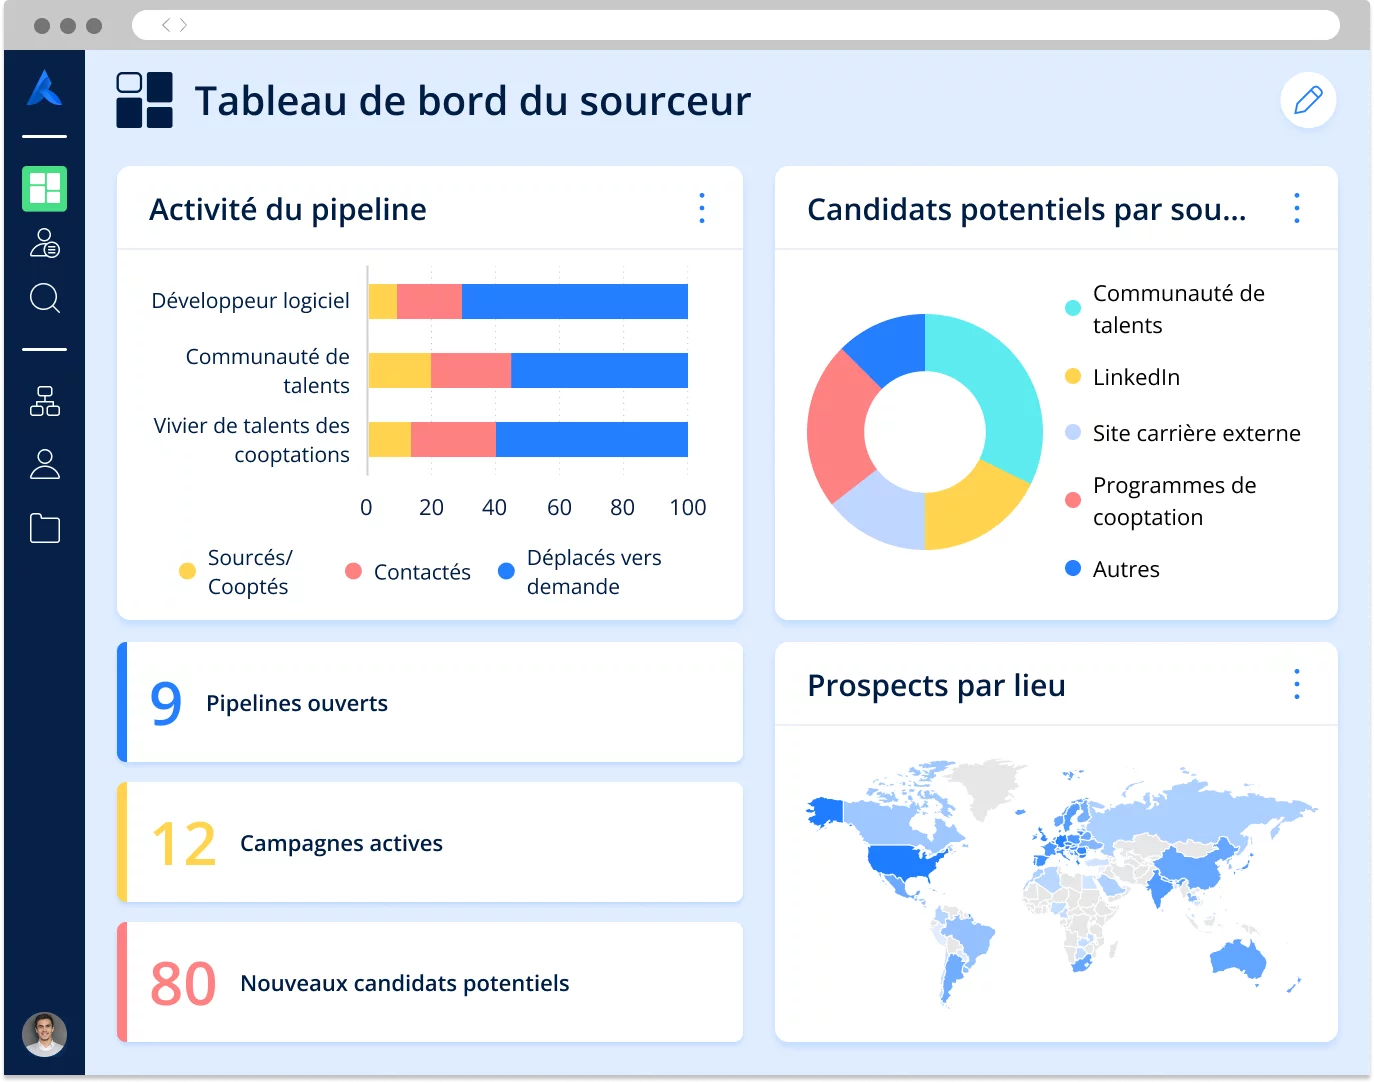This screenshot has height=1083, width=1374.
Task: Select the person icon in the sidebar
Action: tap(44, 465)
